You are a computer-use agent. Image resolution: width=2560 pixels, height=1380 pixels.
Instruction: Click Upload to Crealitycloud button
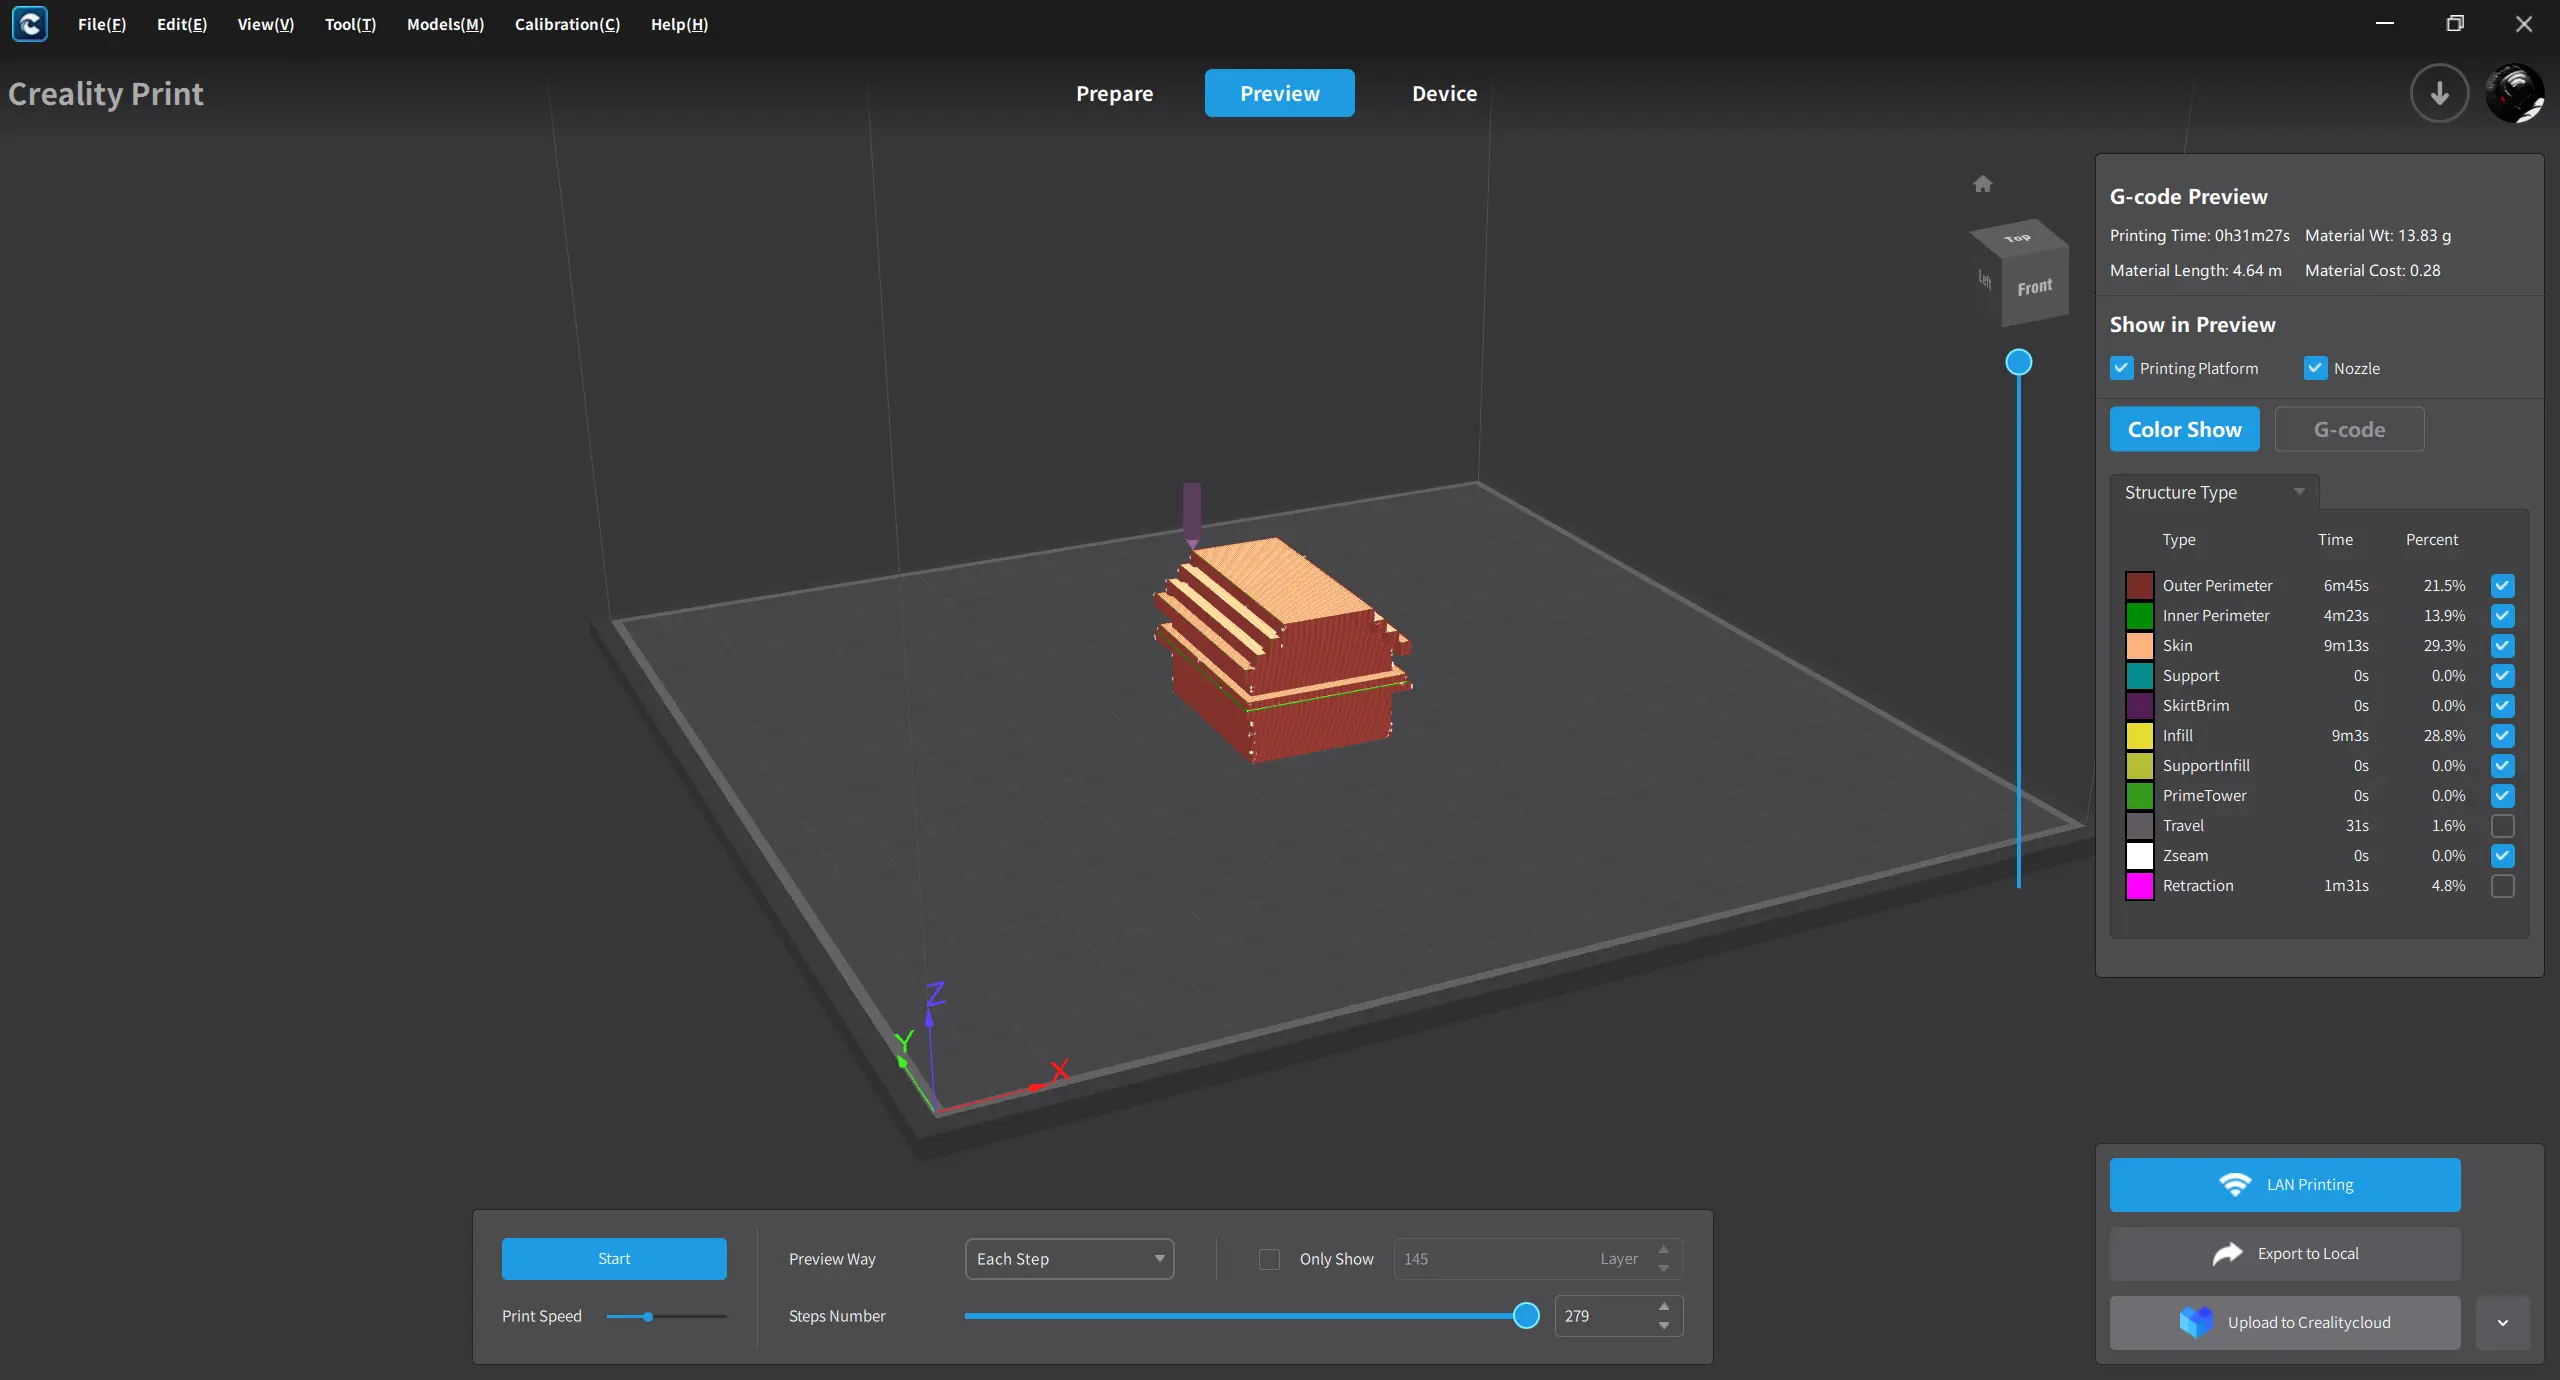coord(2285,1323)
